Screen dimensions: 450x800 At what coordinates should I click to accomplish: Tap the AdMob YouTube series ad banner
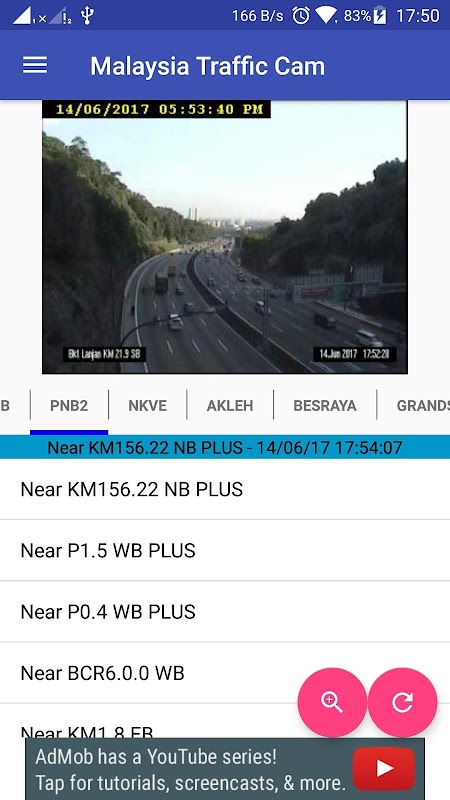coord(225,769)
